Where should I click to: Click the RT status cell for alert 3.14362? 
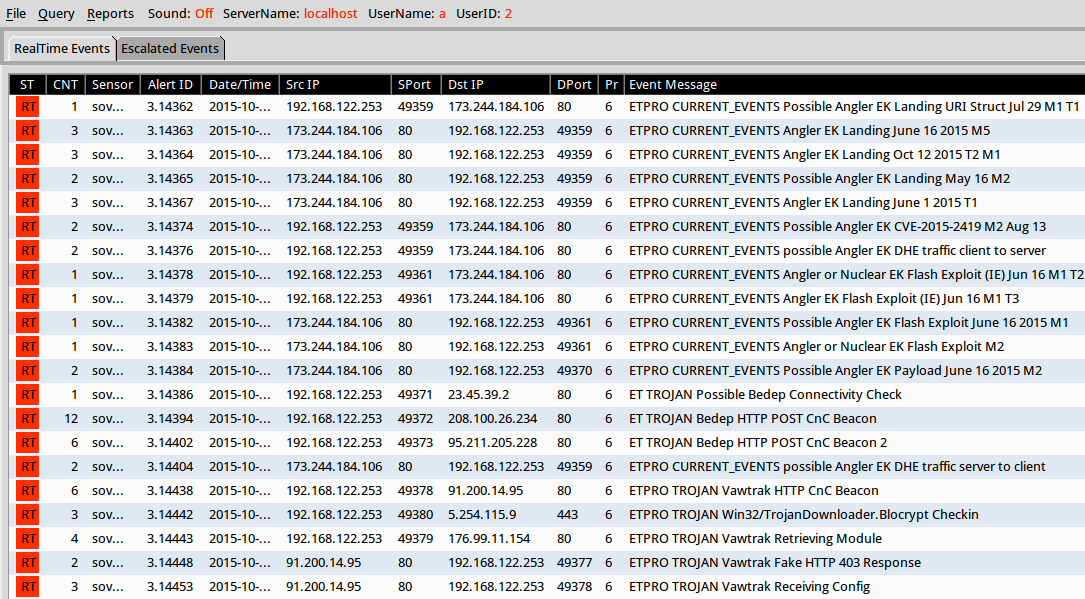[28, 107]
